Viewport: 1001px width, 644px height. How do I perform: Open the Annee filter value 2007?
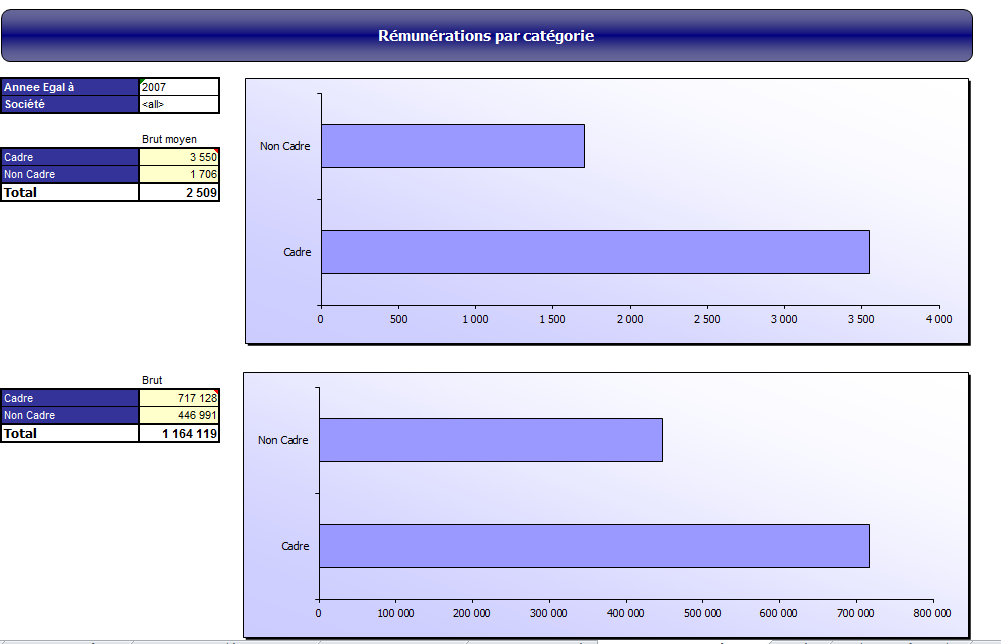[x=178, y=87]
